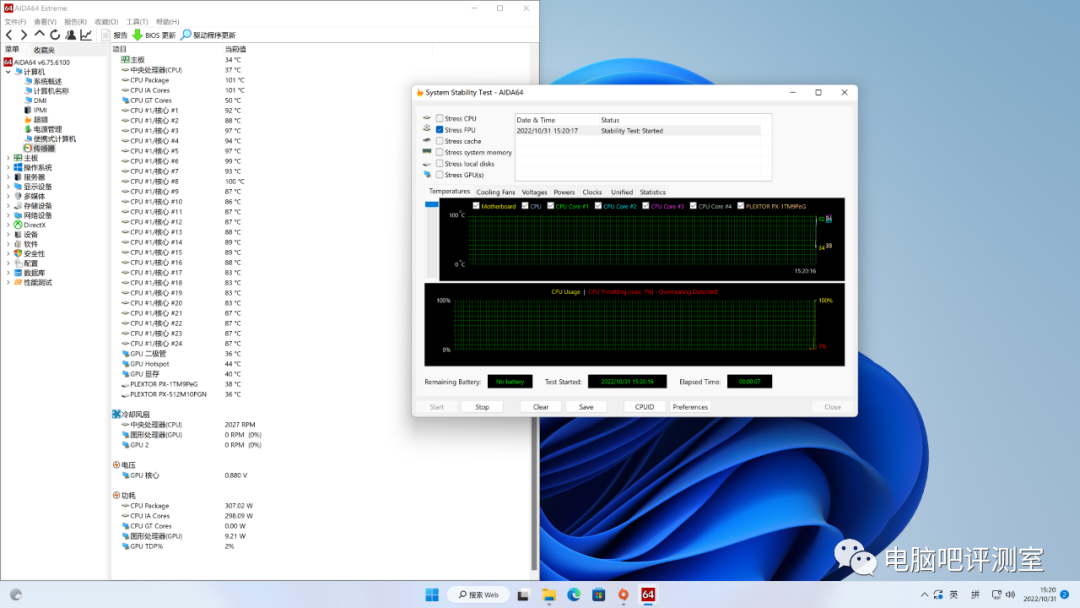Select the Stability Test: Started log row
1080x608 pixels.
tap(638, 130)
